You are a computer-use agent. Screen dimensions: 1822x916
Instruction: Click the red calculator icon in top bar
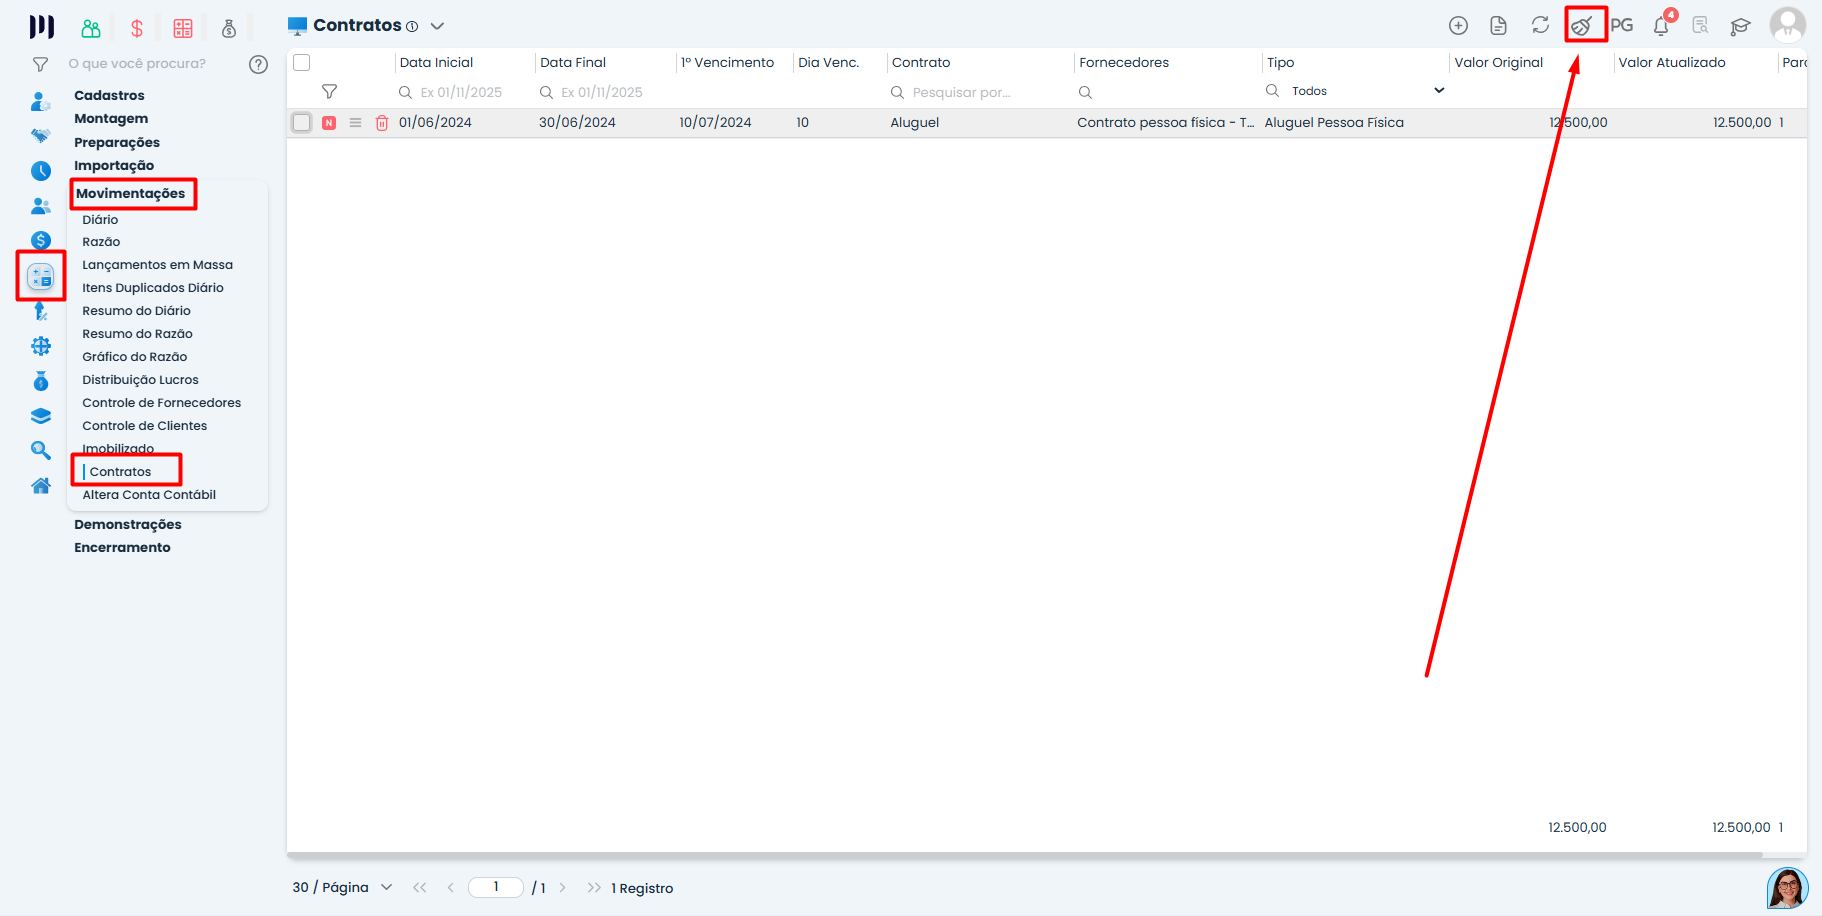(x=183, y=28)
